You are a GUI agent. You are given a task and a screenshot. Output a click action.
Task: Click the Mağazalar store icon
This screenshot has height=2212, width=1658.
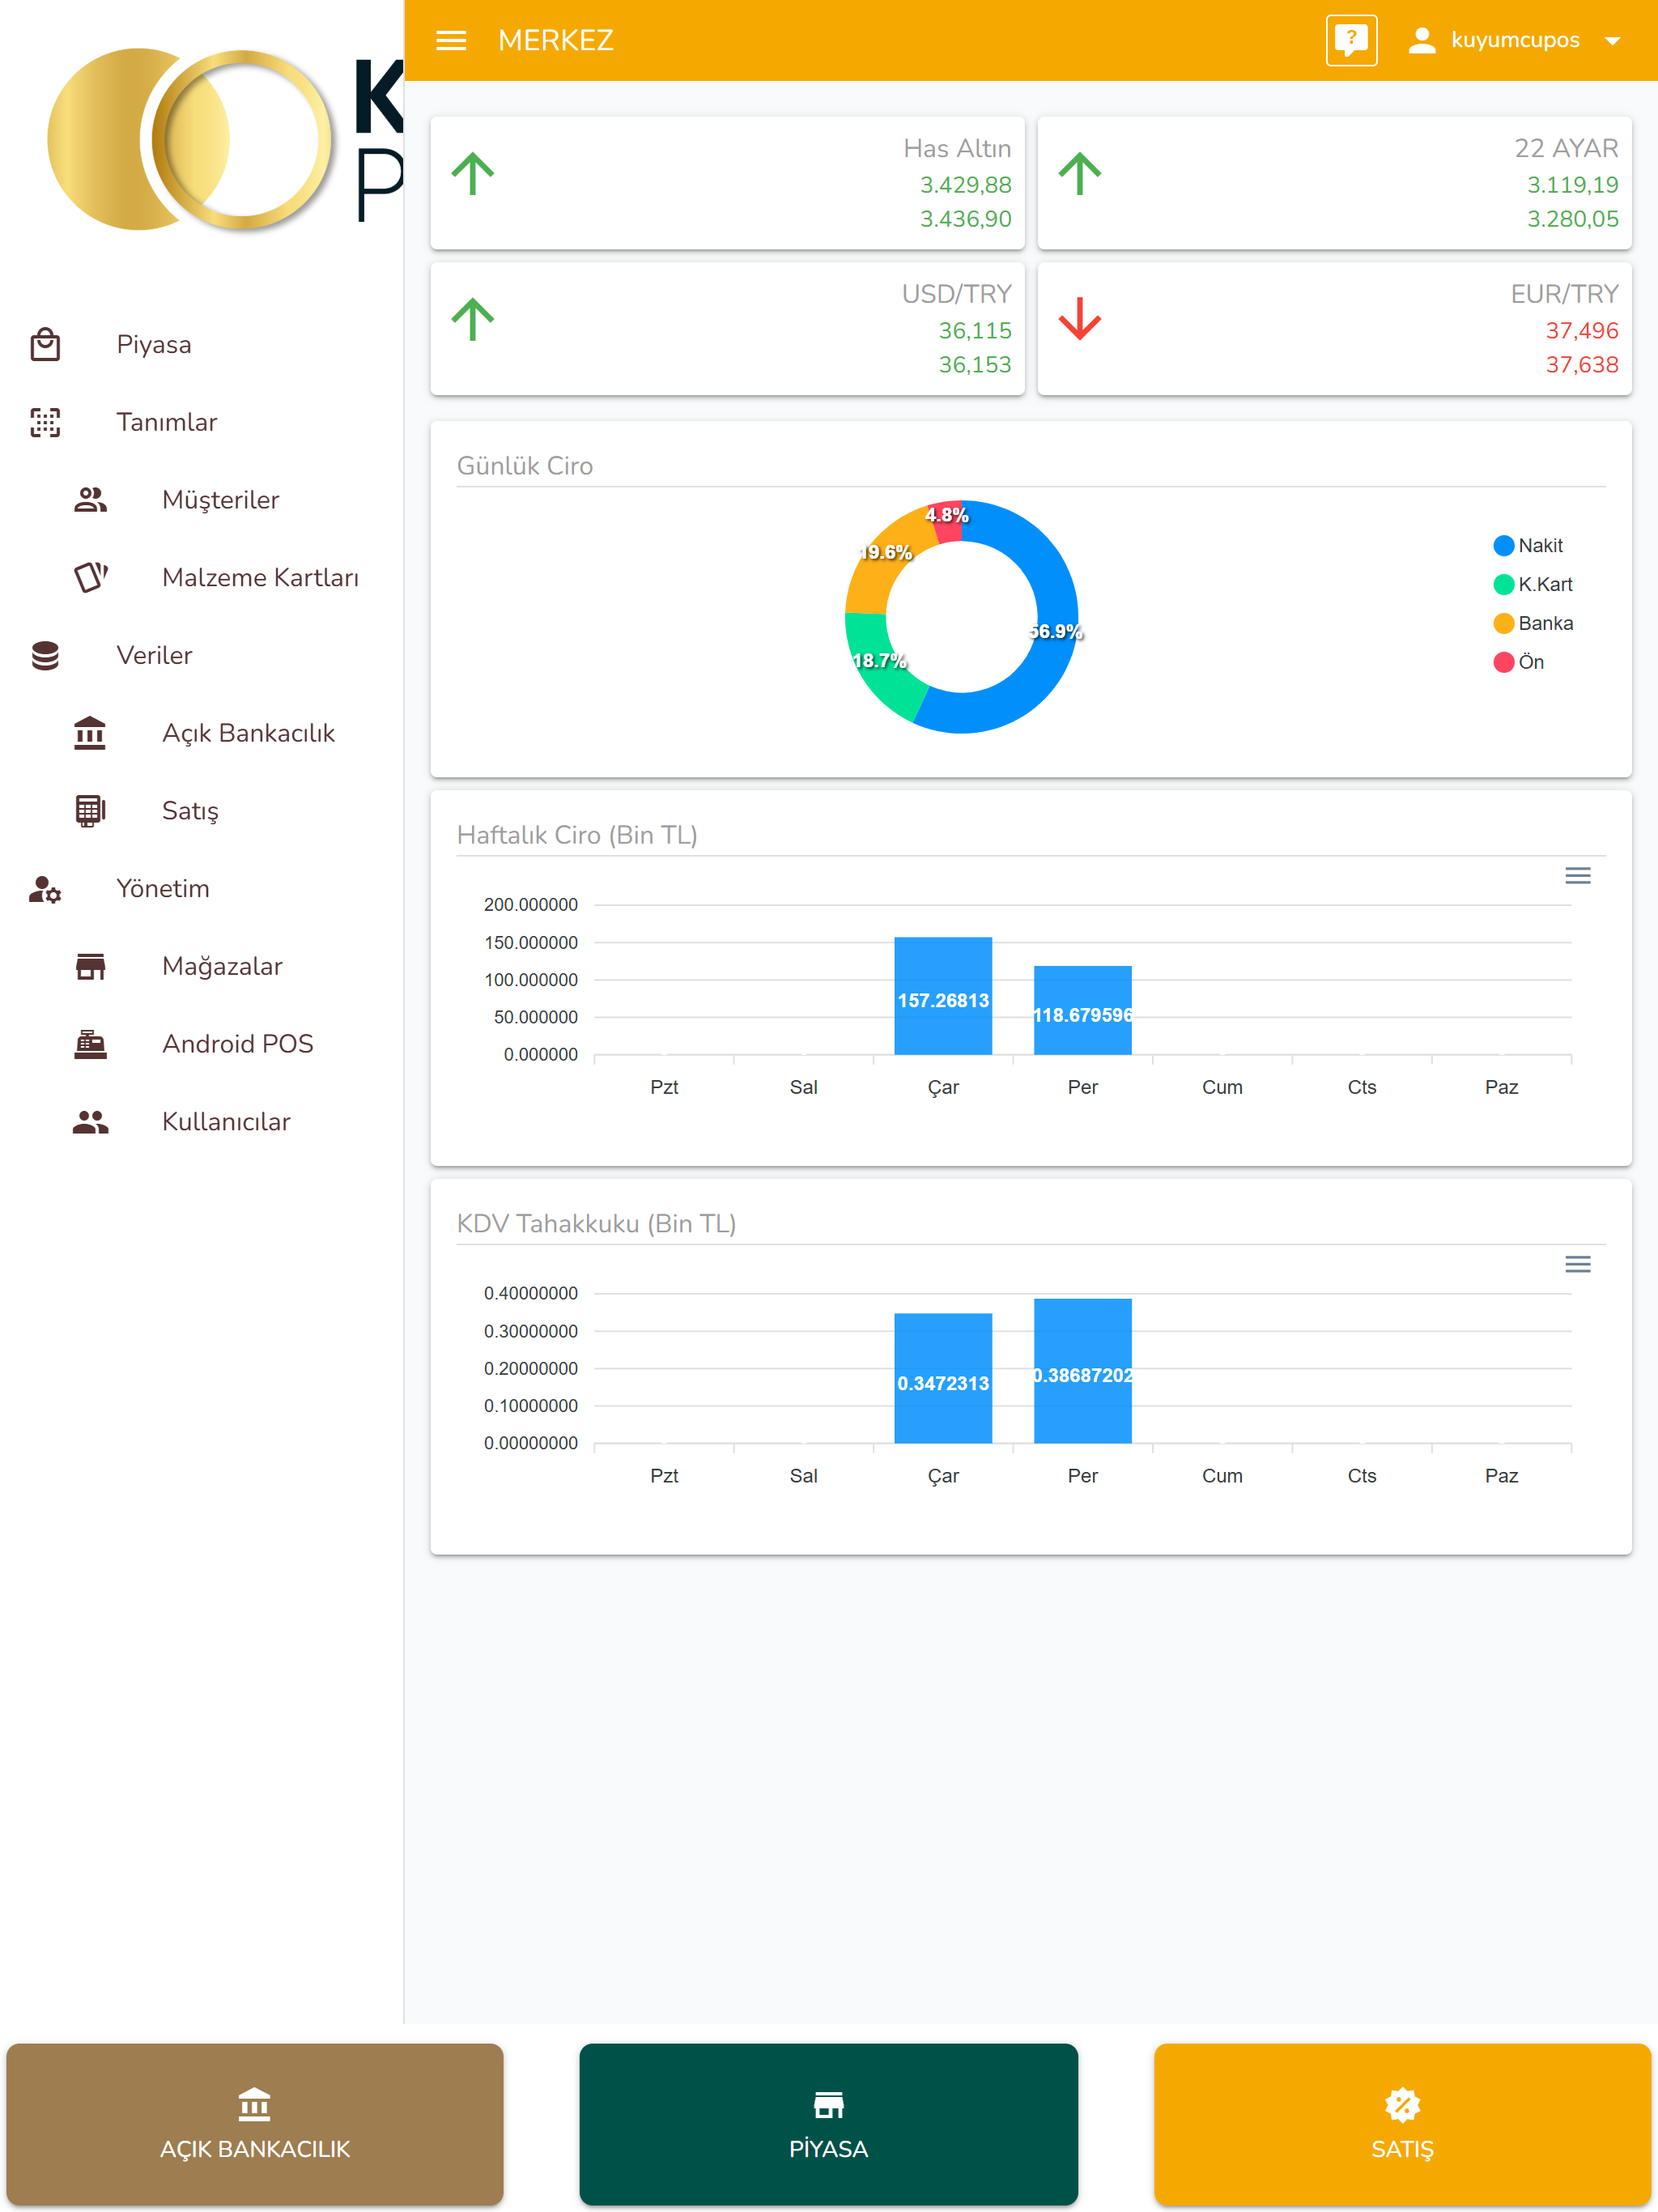pyautogui.click(x=90, y=966)
